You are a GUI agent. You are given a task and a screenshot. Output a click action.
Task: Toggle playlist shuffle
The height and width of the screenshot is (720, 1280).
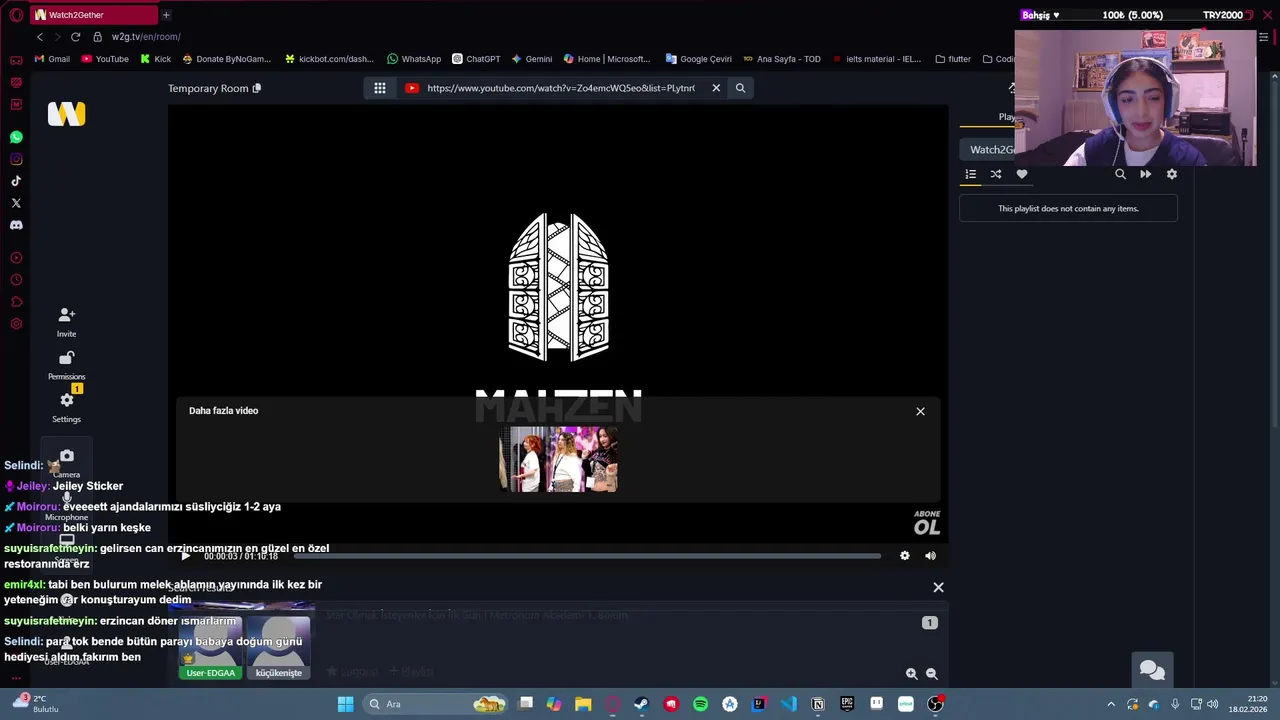[996, 174]
